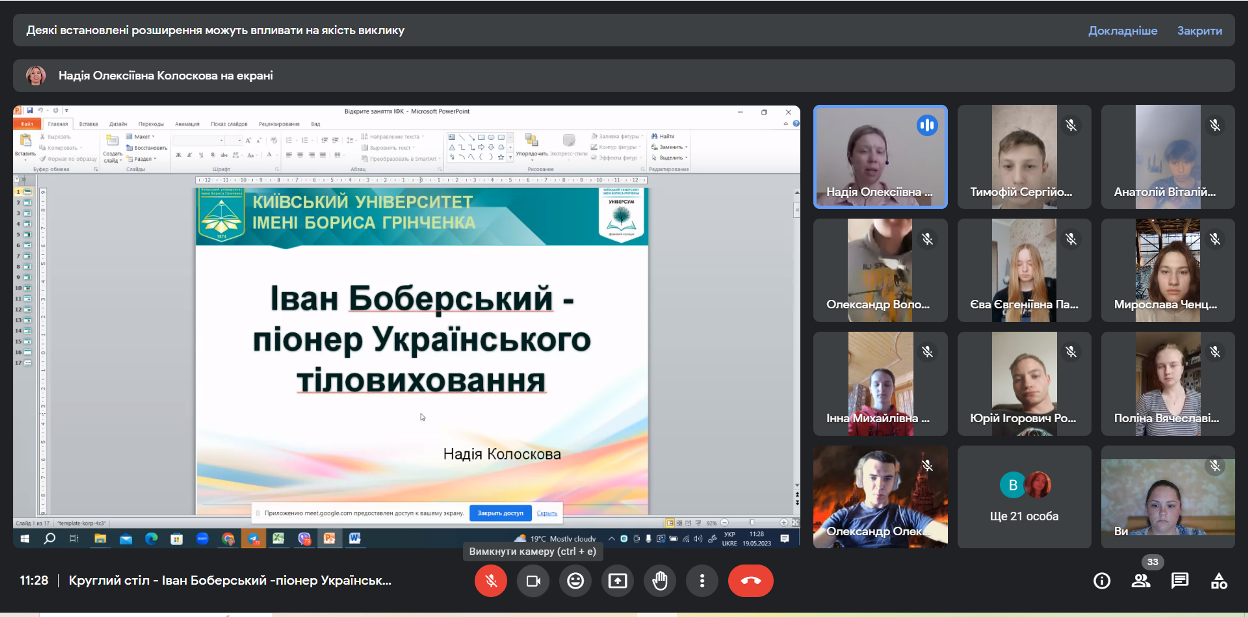Expand the 'Ще 21 особа' participants tile
Image resolution: width=1248 pixels, height=617 pixels.
click(x=1024, y=497)
